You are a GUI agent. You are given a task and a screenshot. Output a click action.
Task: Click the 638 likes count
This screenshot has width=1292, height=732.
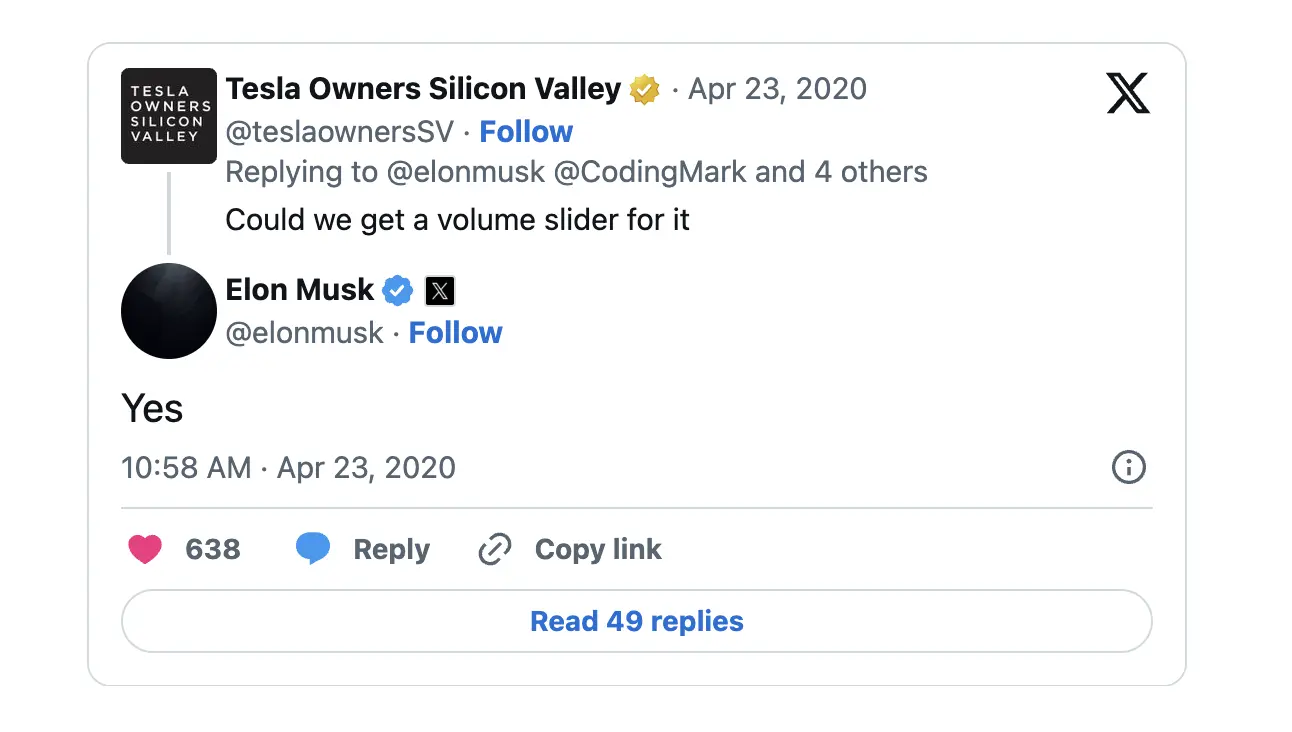(213, 549)
